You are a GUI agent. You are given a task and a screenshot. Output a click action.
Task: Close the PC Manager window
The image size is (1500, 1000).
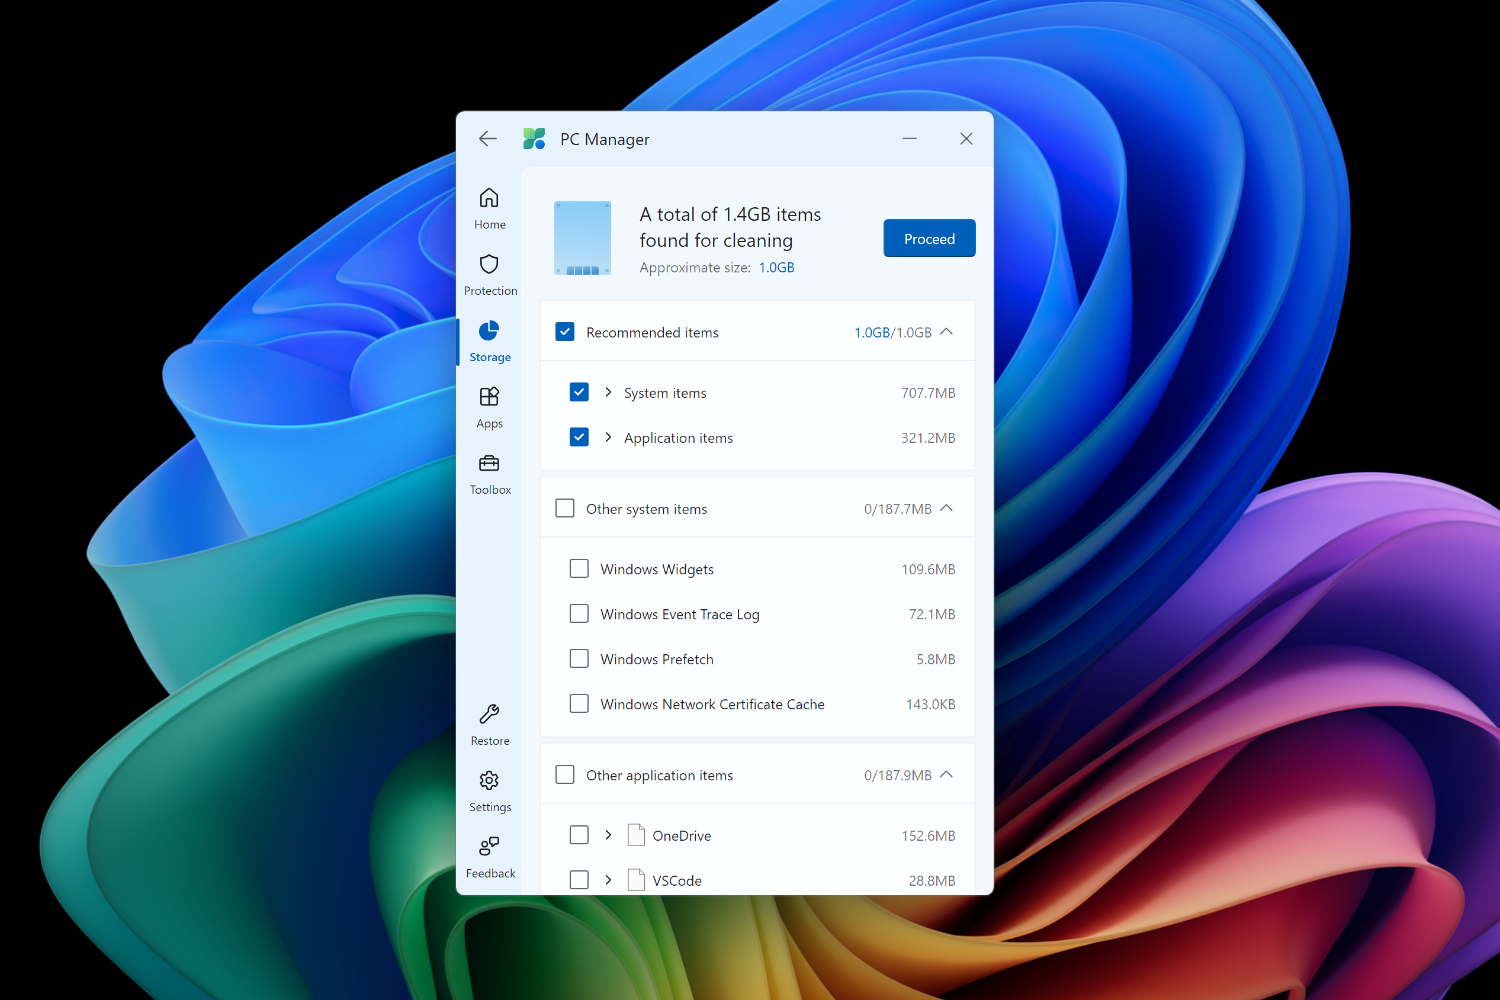pyautogui.click(x=966, y=139)
